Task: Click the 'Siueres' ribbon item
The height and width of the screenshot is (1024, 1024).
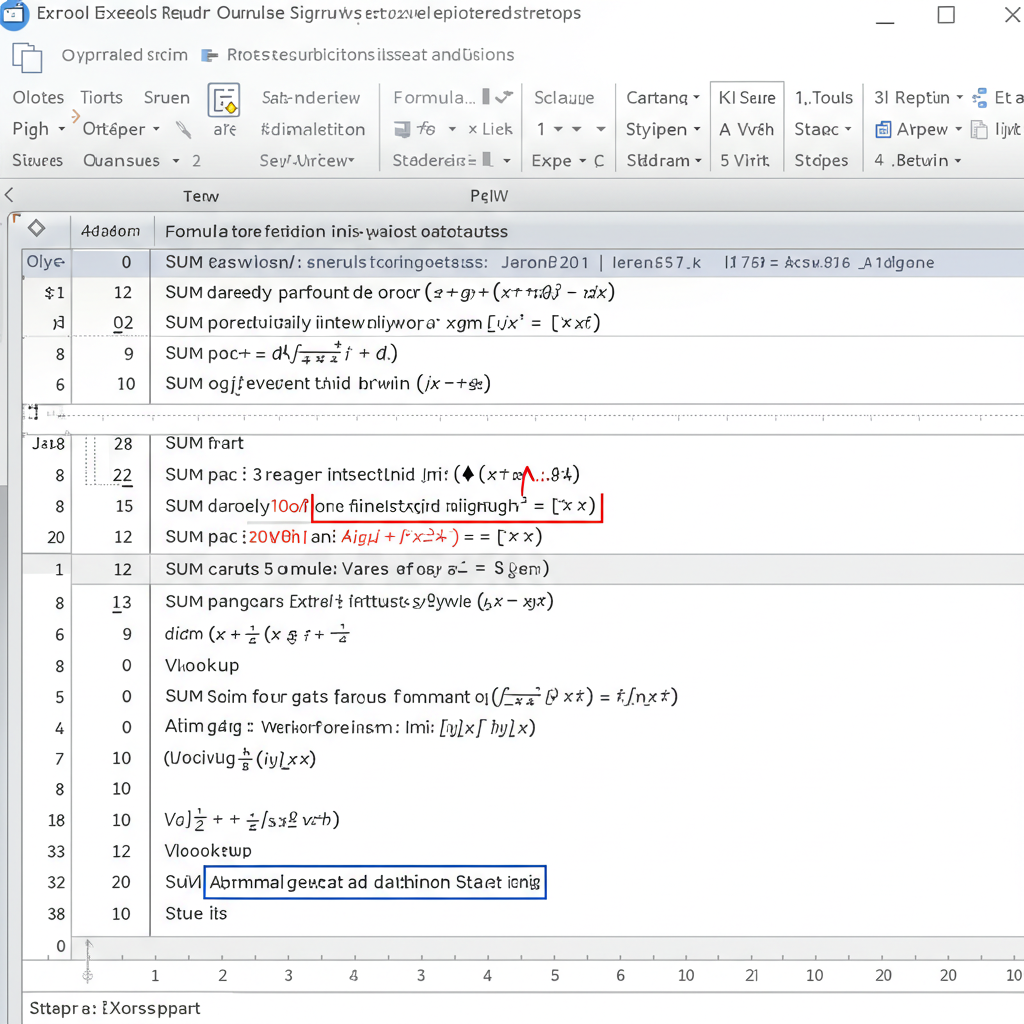Action: coord(38,161)
